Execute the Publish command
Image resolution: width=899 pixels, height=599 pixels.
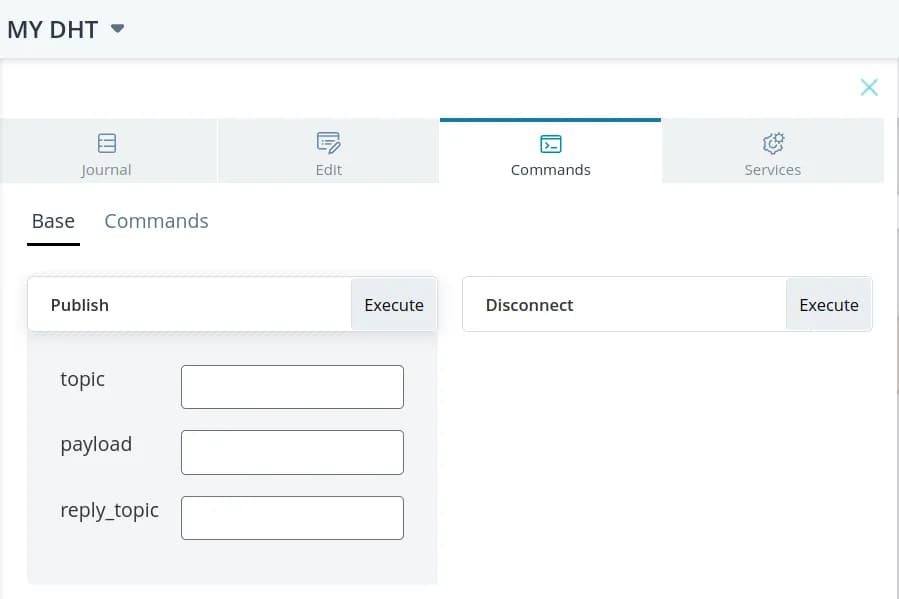(x=393, y=305)
